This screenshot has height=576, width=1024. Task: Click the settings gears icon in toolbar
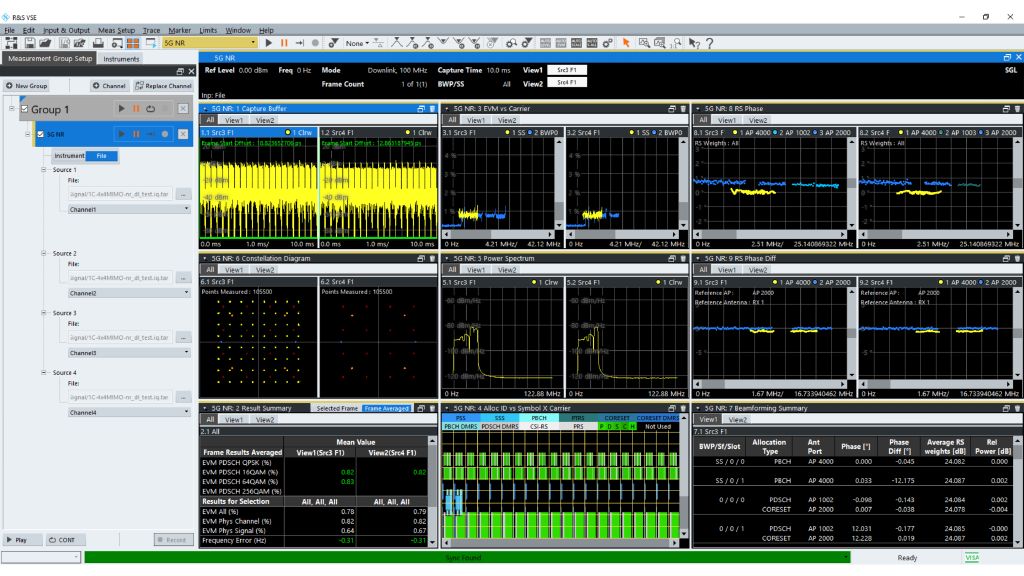click(608, 43)
